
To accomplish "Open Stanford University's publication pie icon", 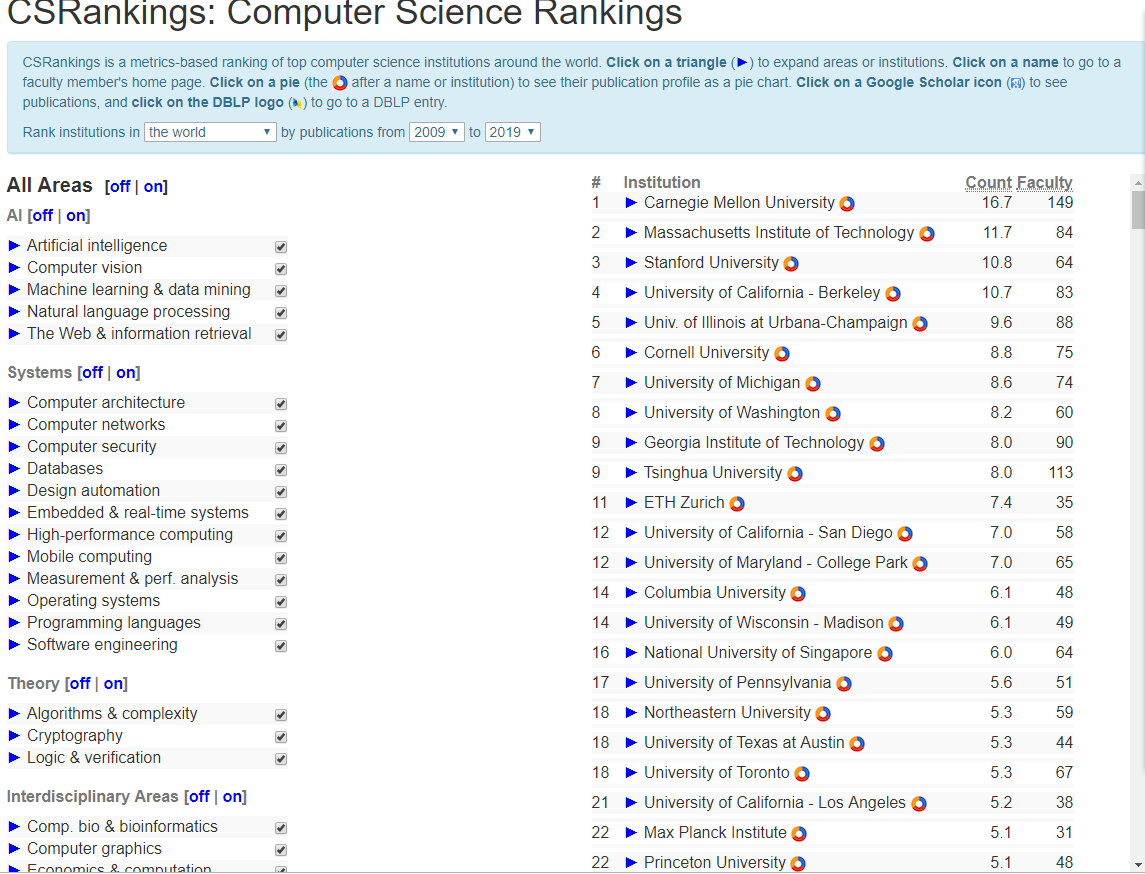I will pos(791,264).
